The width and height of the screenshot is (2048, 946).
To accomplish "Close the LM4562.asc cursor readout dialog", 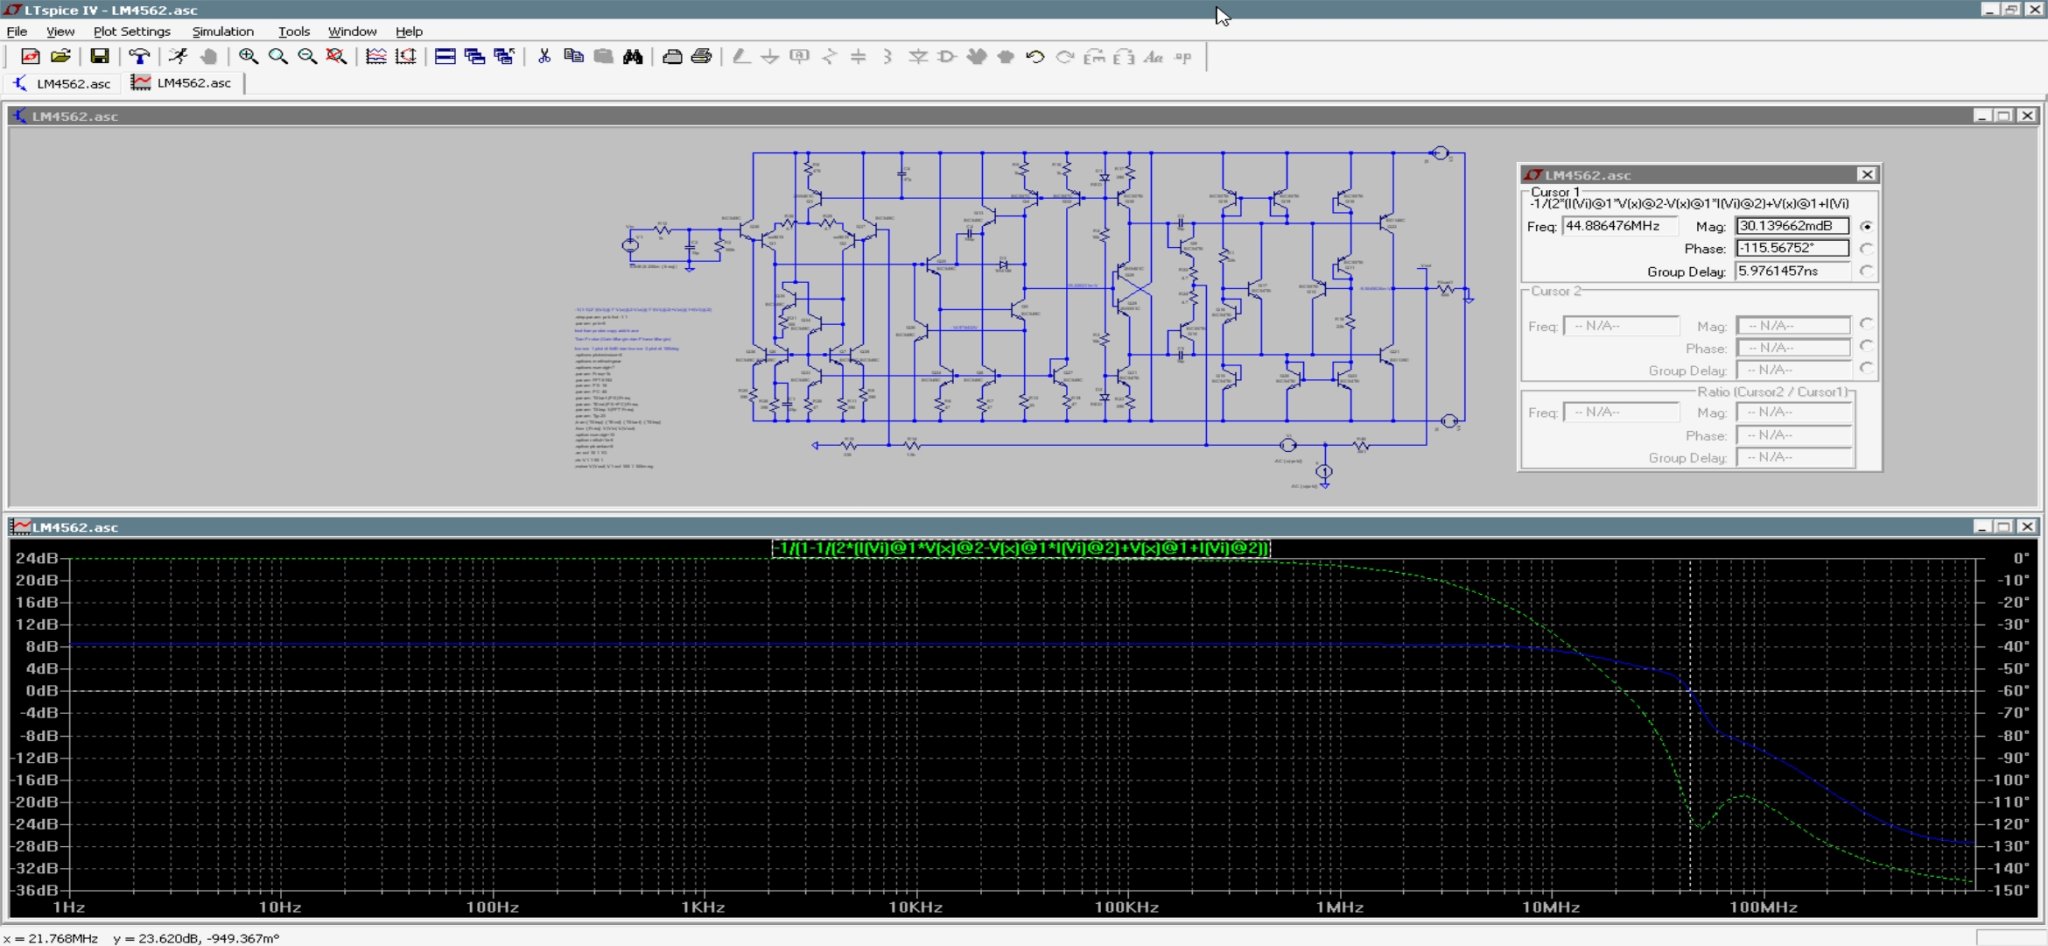I will coord(1866,174).
